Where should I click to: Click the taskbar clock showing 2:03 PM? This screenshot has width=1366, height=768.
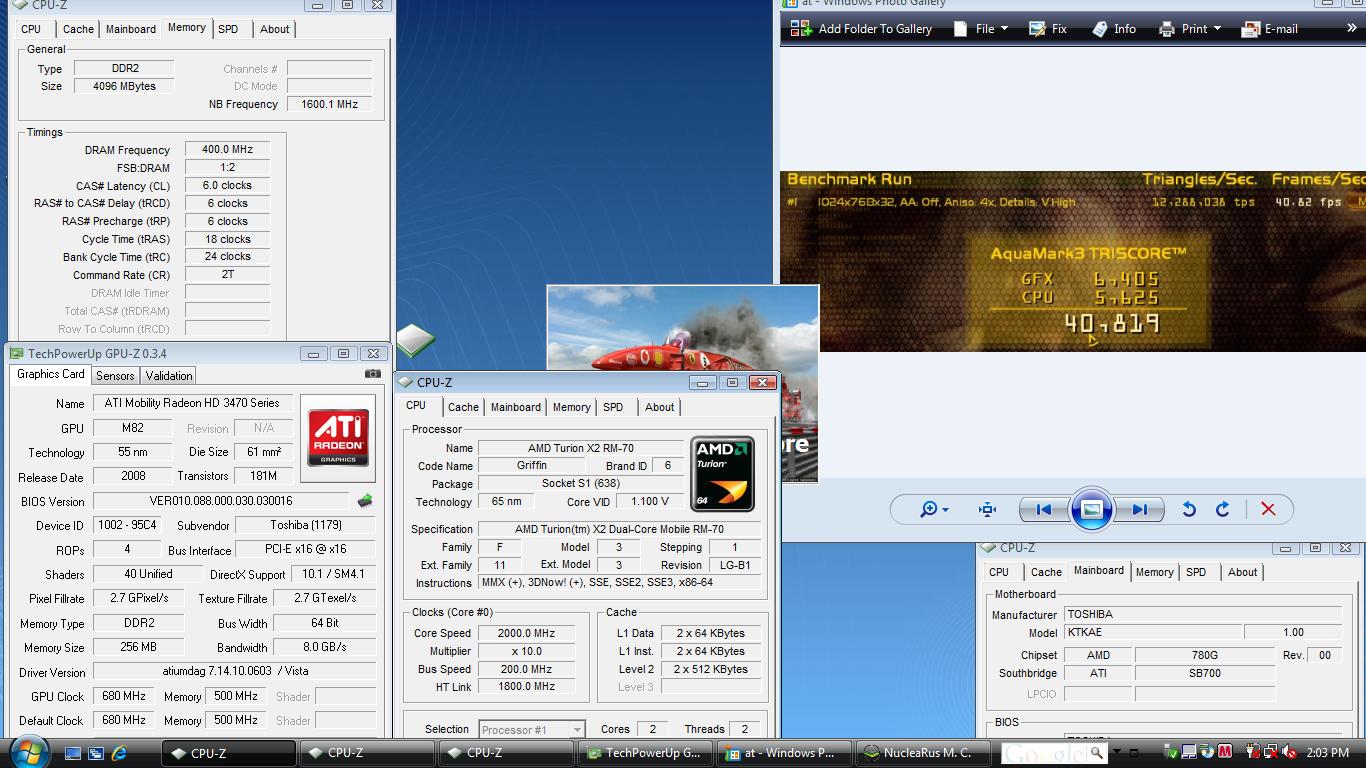[1327, 753]
